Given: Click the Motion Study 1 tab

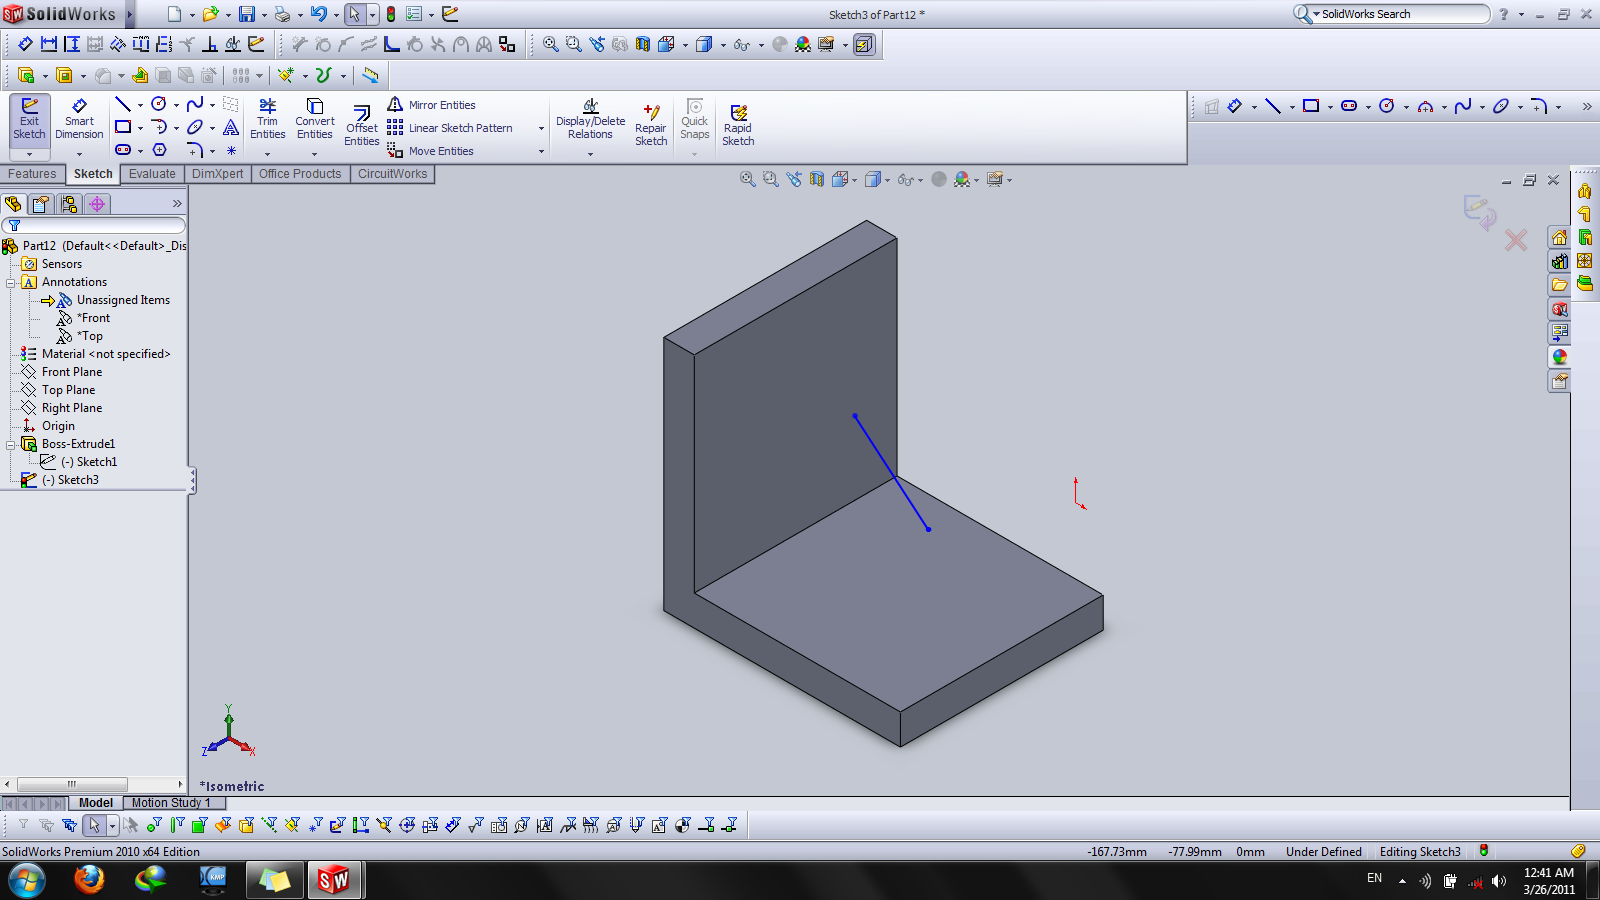Looking at the screenshot, I should (x=171, y=803).
